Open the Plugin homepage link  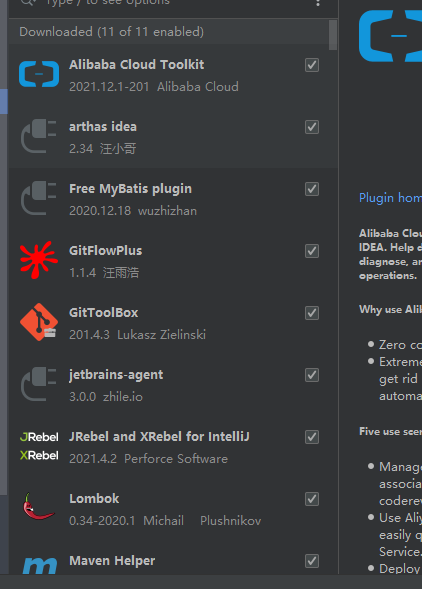tap(390, 198)
